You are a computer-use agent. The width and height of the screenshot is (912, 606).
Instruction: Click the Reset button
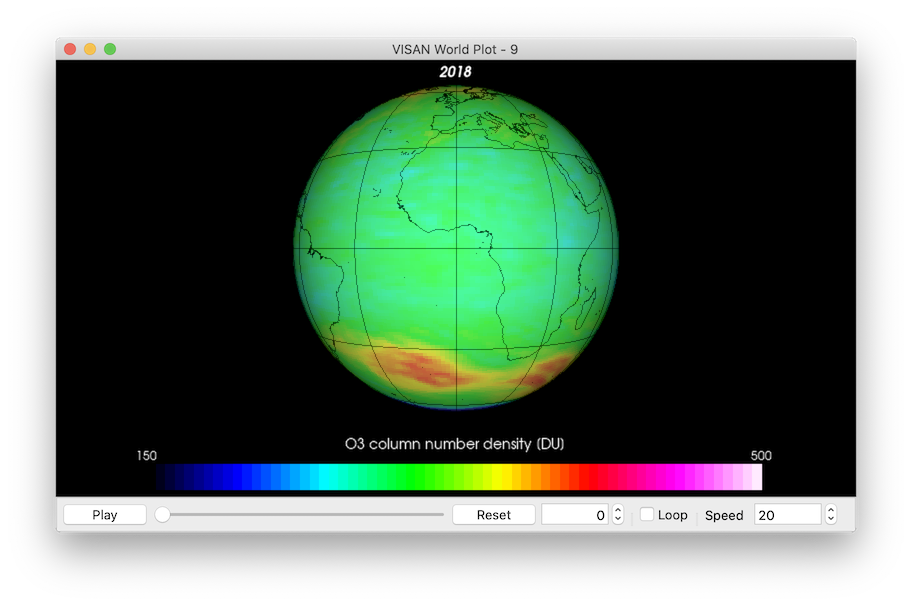tap(493, 515)
